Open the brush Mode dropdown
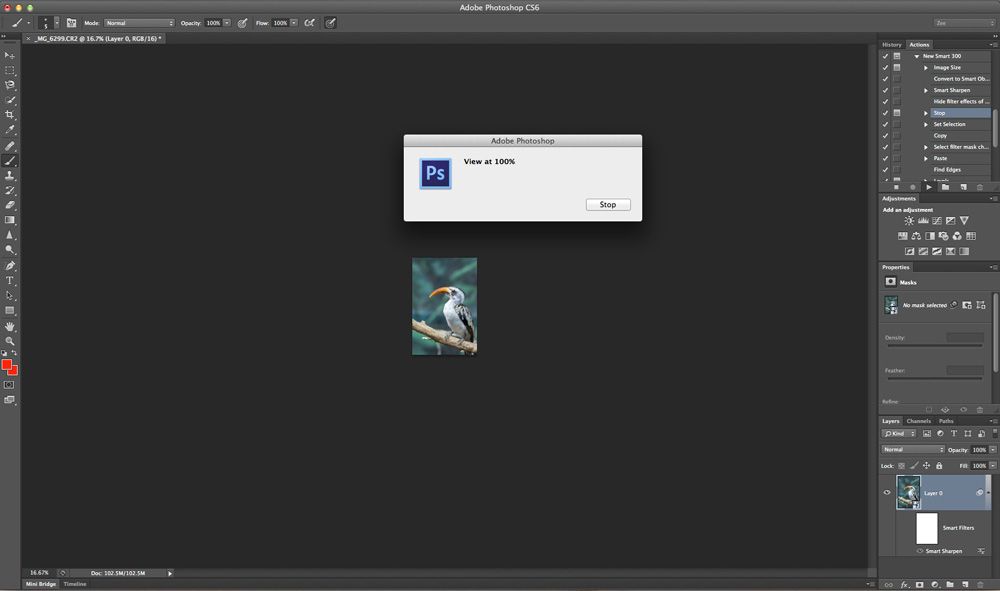The height and width of the screenshot is (591, 1000). pyautogui.click(x=139, y=22)
